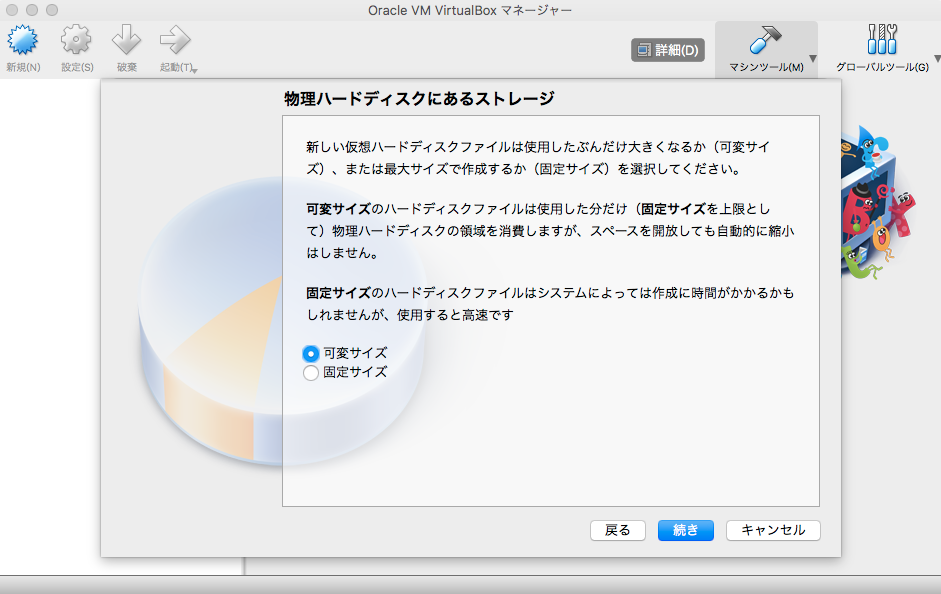Select the 固定サイズ radio button
Screen dimensions: 941x594
click(x=310, y=371)
